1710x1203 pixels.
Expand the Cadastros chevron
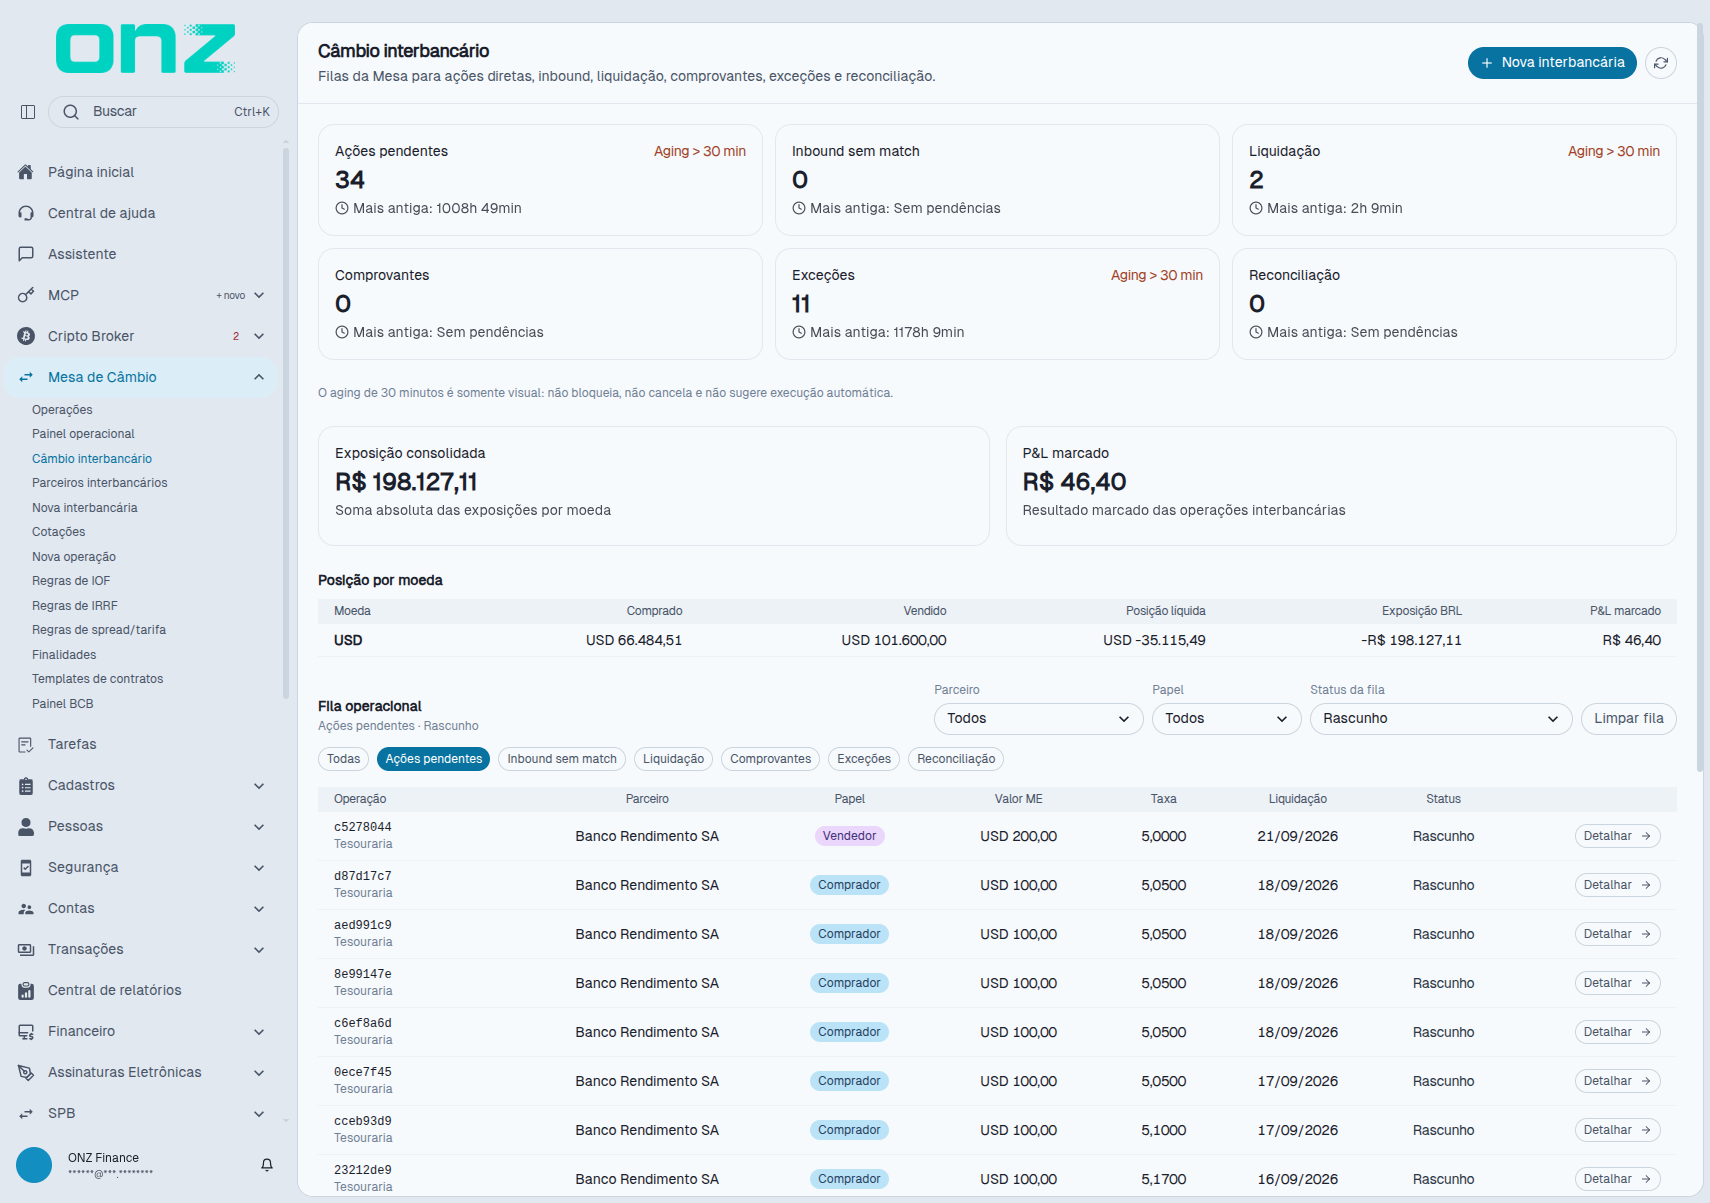(259, 785)
